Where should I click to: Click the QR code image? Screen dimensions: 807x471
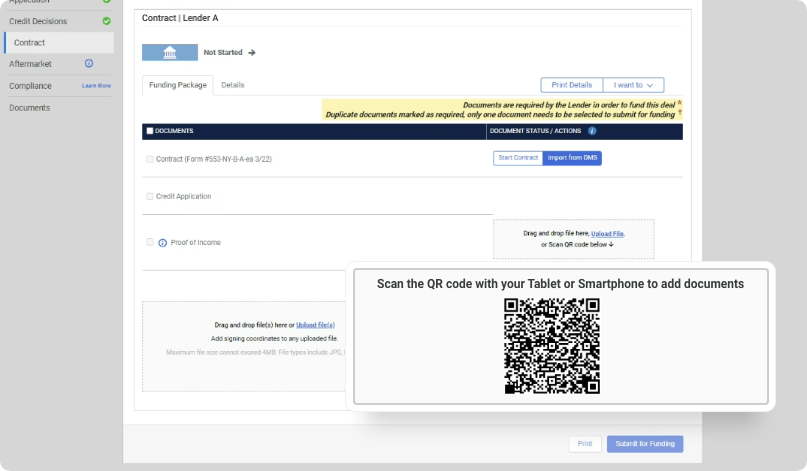click(x=551, y=346)
